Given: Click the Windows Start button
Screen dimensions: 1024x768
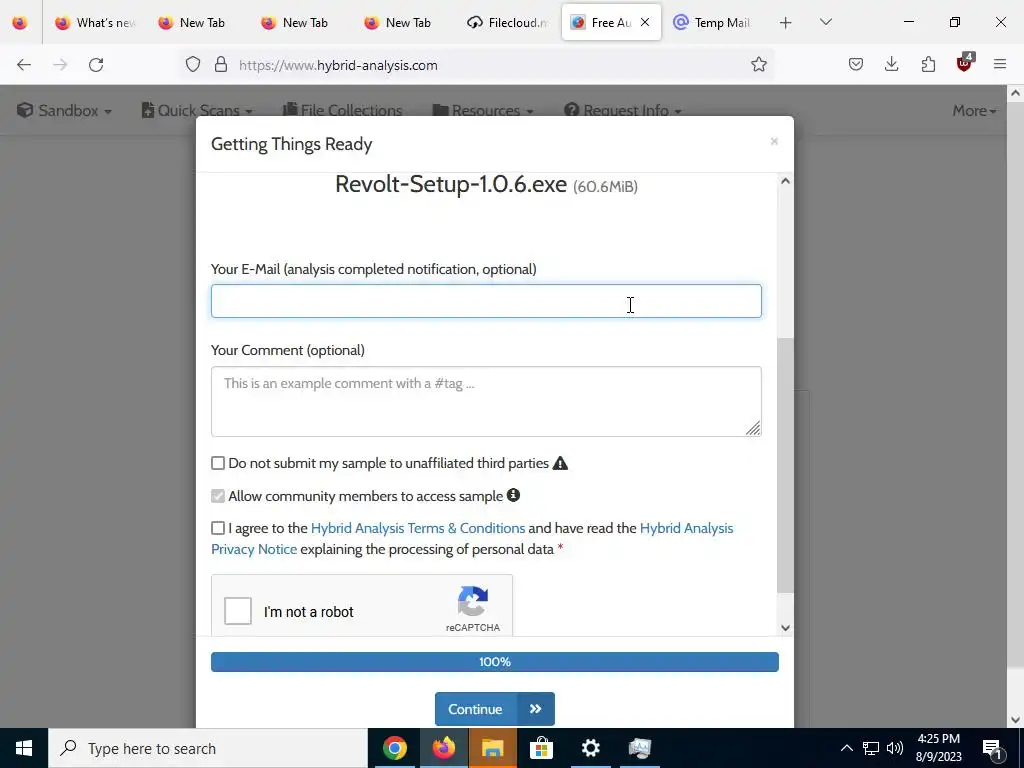Looking at the screenshot, I should pyautogui.click(x=24, y=748).
